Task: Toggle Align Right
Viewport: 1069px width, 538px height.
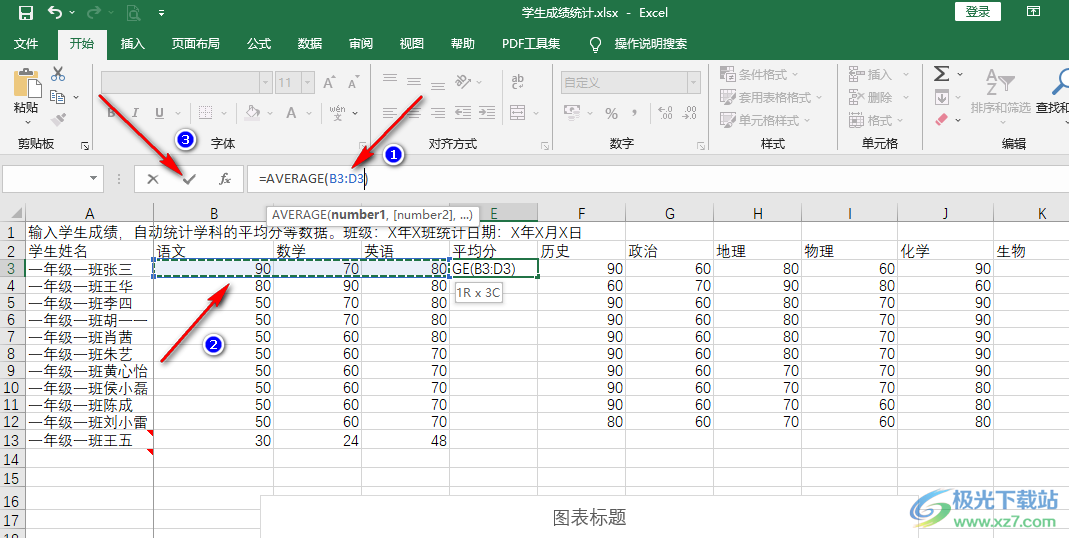Action: click(x=438, y=113)
